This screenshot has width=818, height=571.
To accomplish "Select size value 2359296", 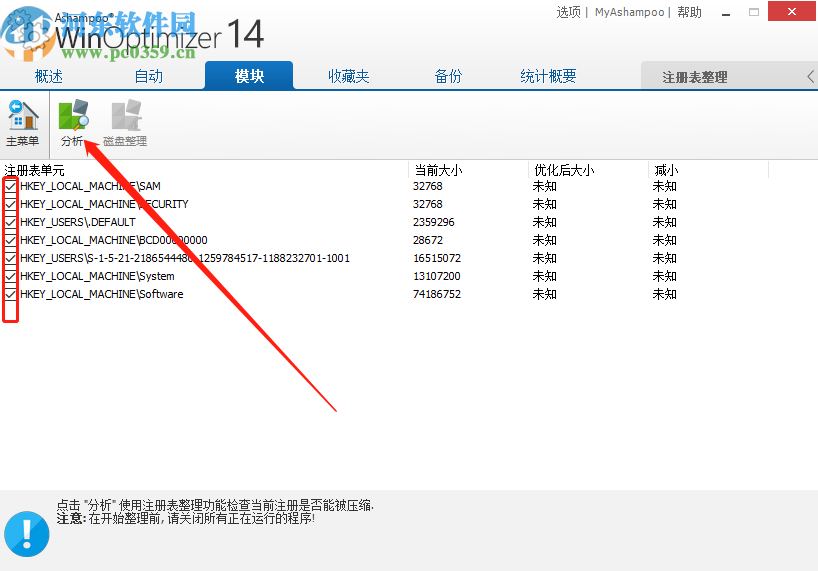I will (x=434, y=222).
